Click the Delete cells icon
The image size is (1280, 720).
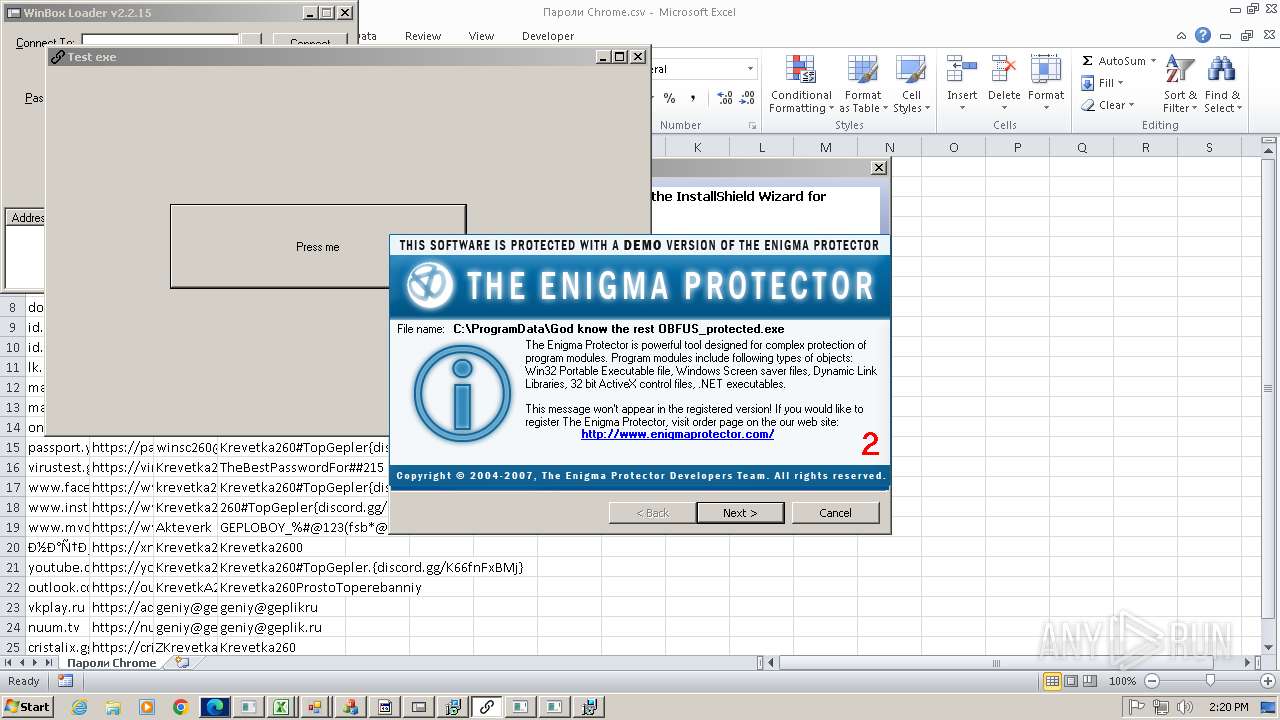tap(1004, 70)
